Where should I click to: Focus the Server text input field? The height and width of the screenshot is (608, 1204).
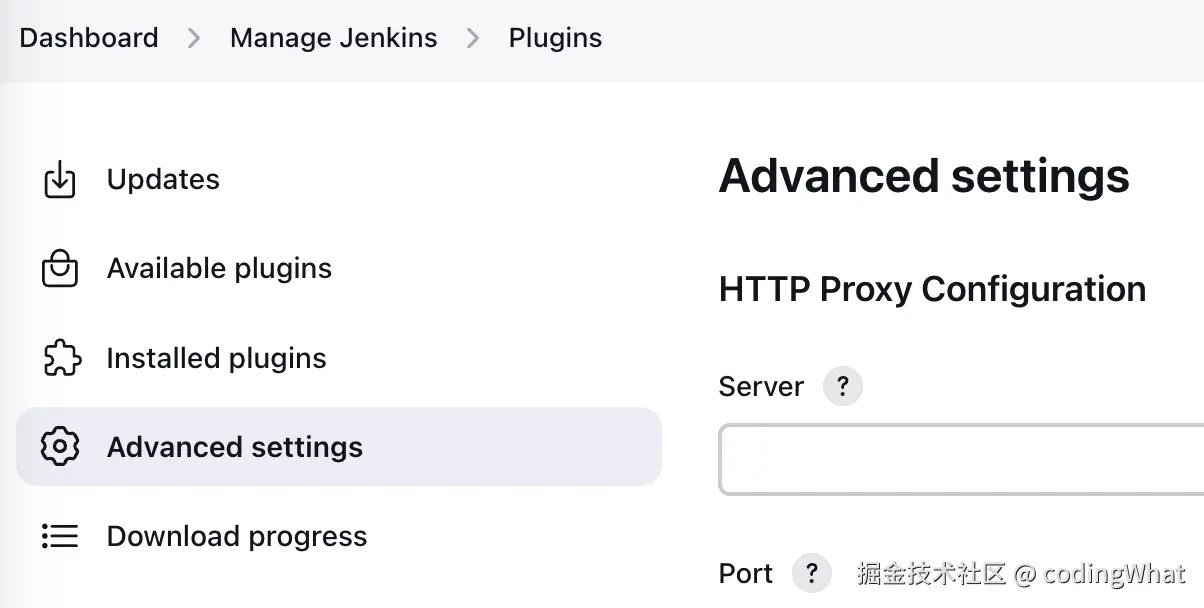pyautogui.click(x=960, y=460)
